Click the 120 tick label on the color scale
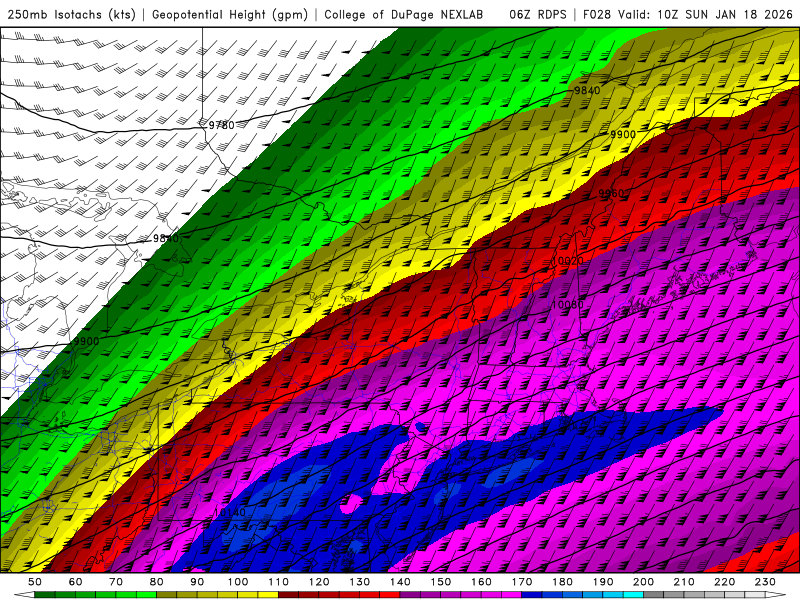The image size is (800, 600). pyautogui.click(x=319, y=582)
